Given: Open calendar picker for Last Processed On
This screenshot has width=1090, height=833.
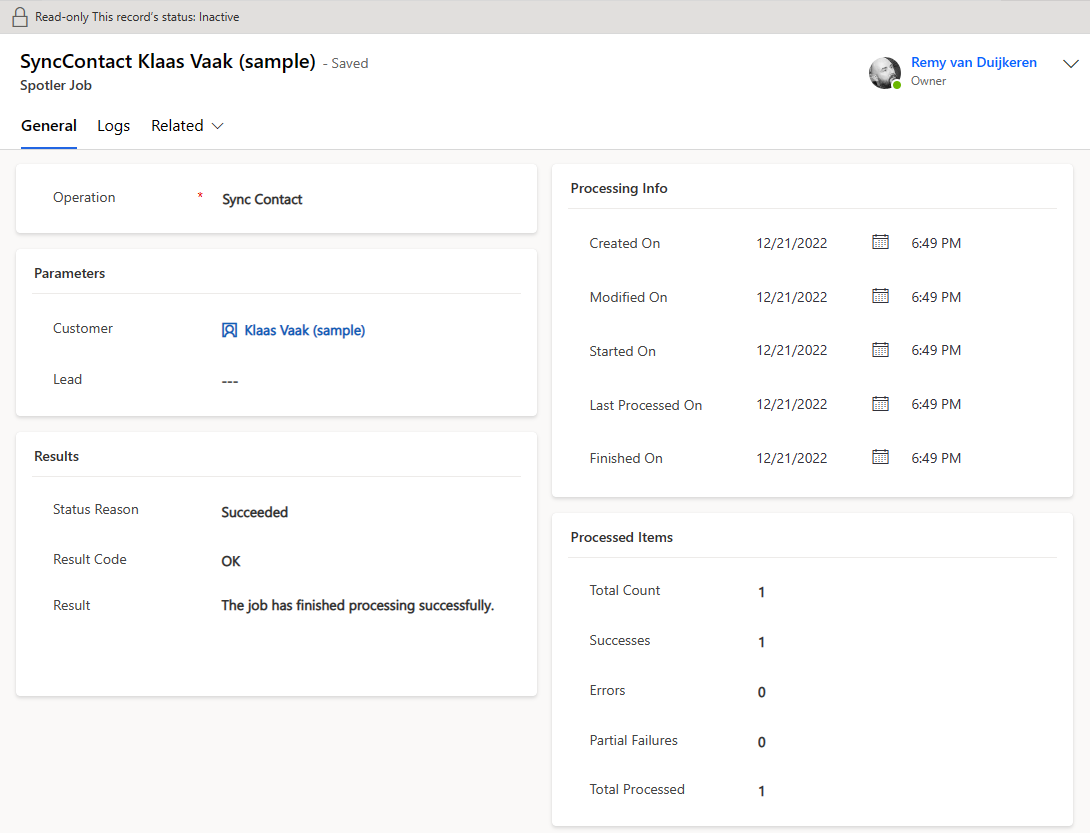Looking at the screenshot, I should click(x=880, y=404).
